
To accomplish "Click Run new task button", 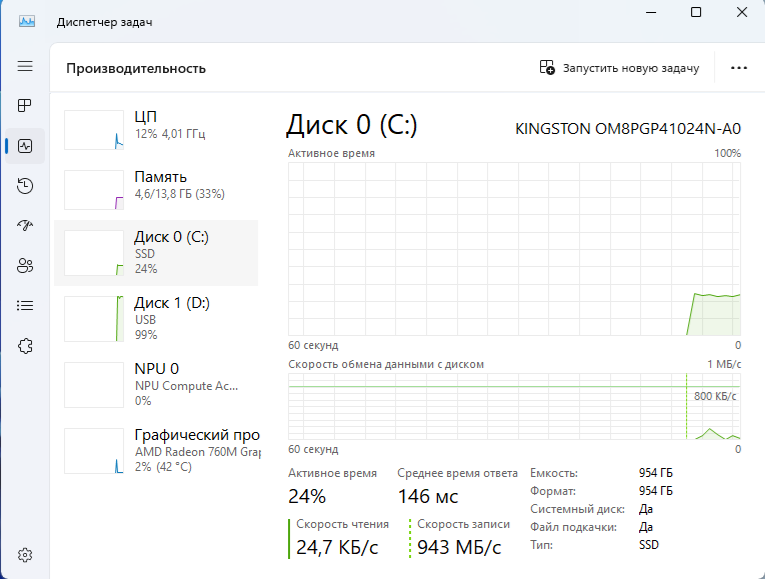I will 619,68.
